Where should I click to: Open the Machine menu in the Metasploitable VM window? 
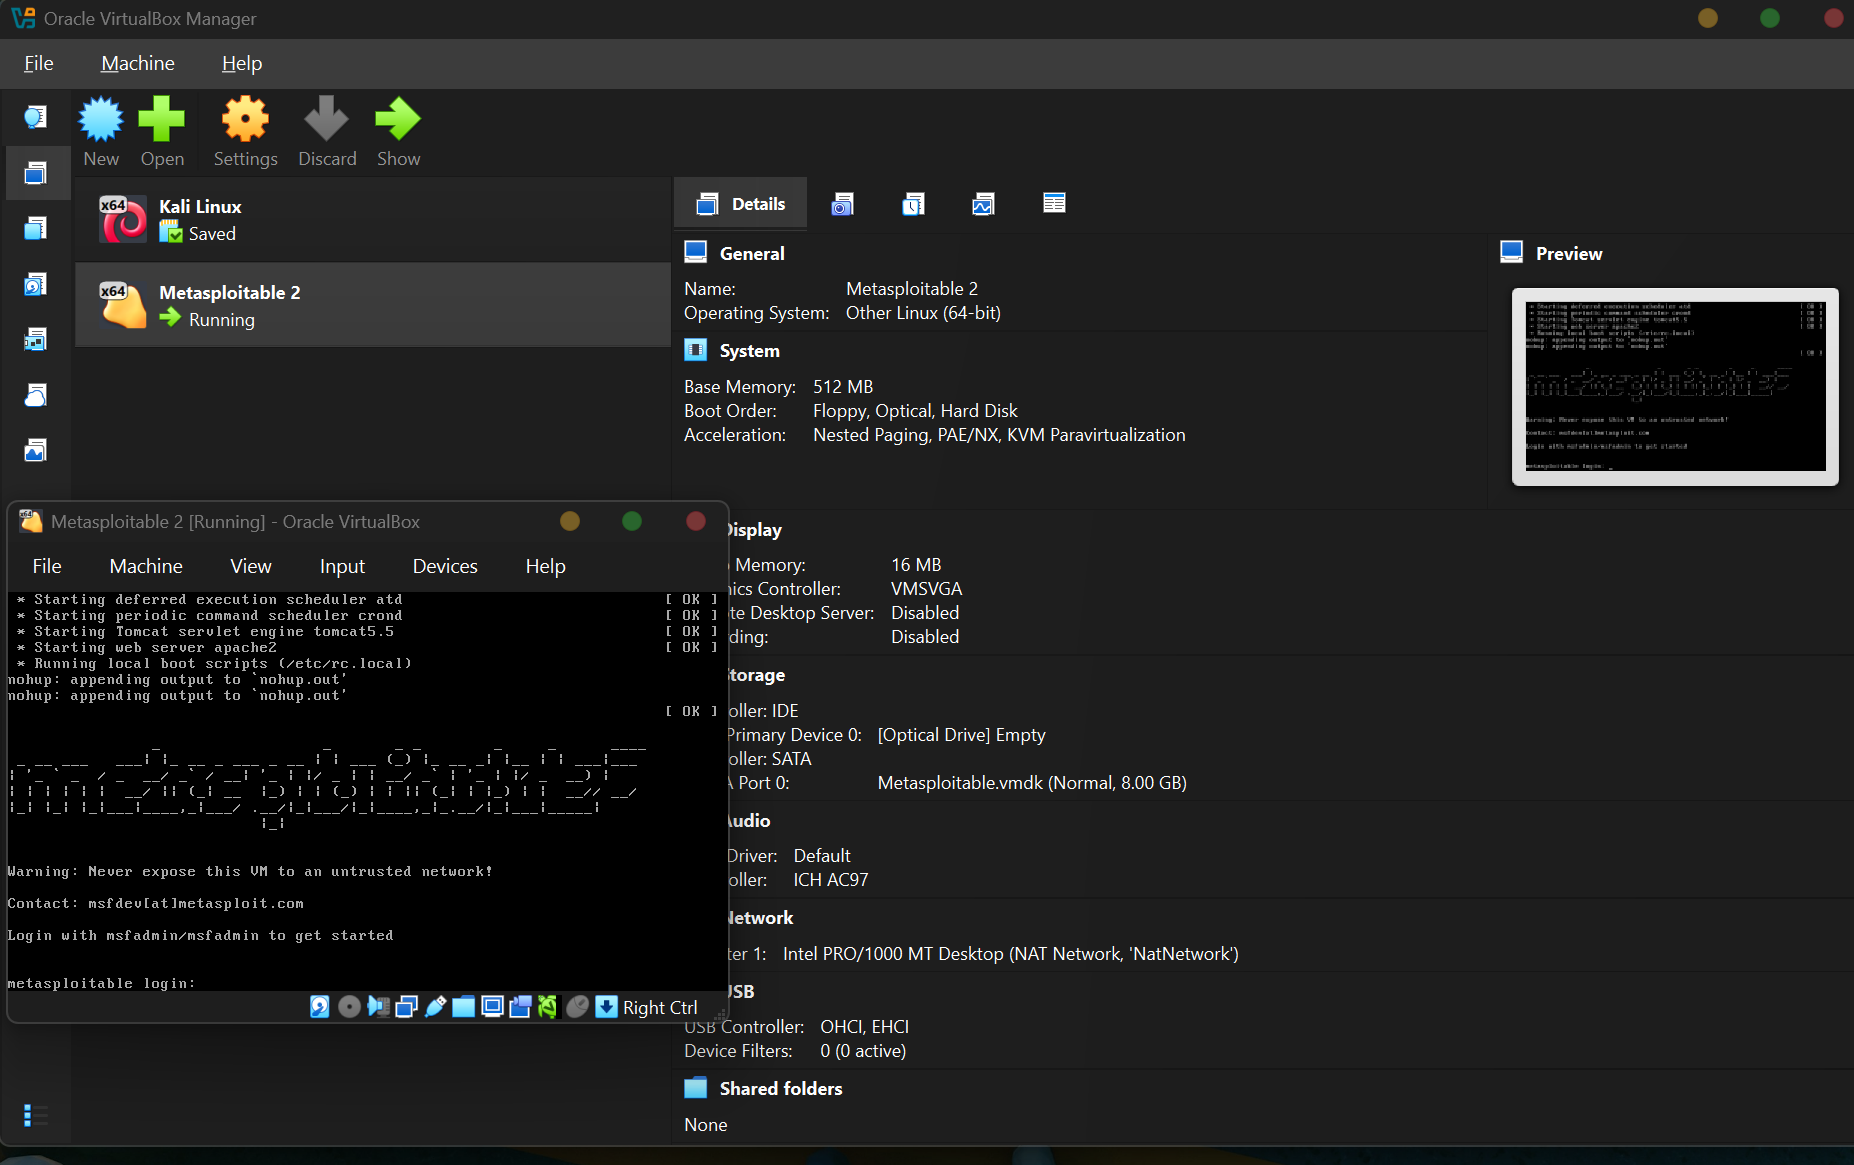146,566
